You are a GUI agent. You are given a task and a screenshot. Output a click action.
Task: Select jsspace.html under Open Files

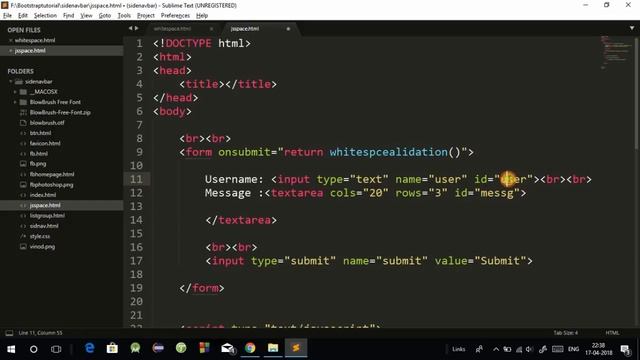[x=30, y=51]
